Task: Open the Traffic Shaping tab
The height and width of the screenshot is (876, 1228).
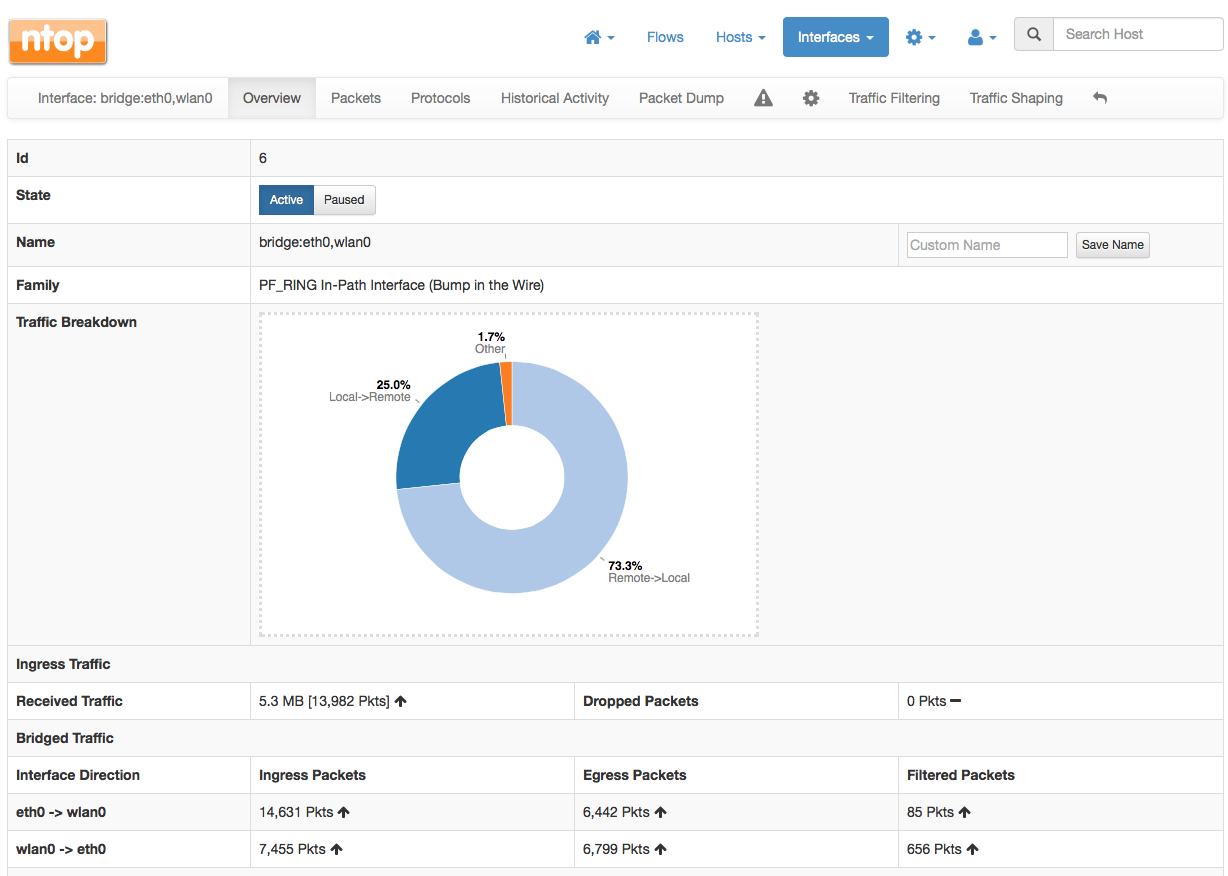Action: [x=1016, y=98]
